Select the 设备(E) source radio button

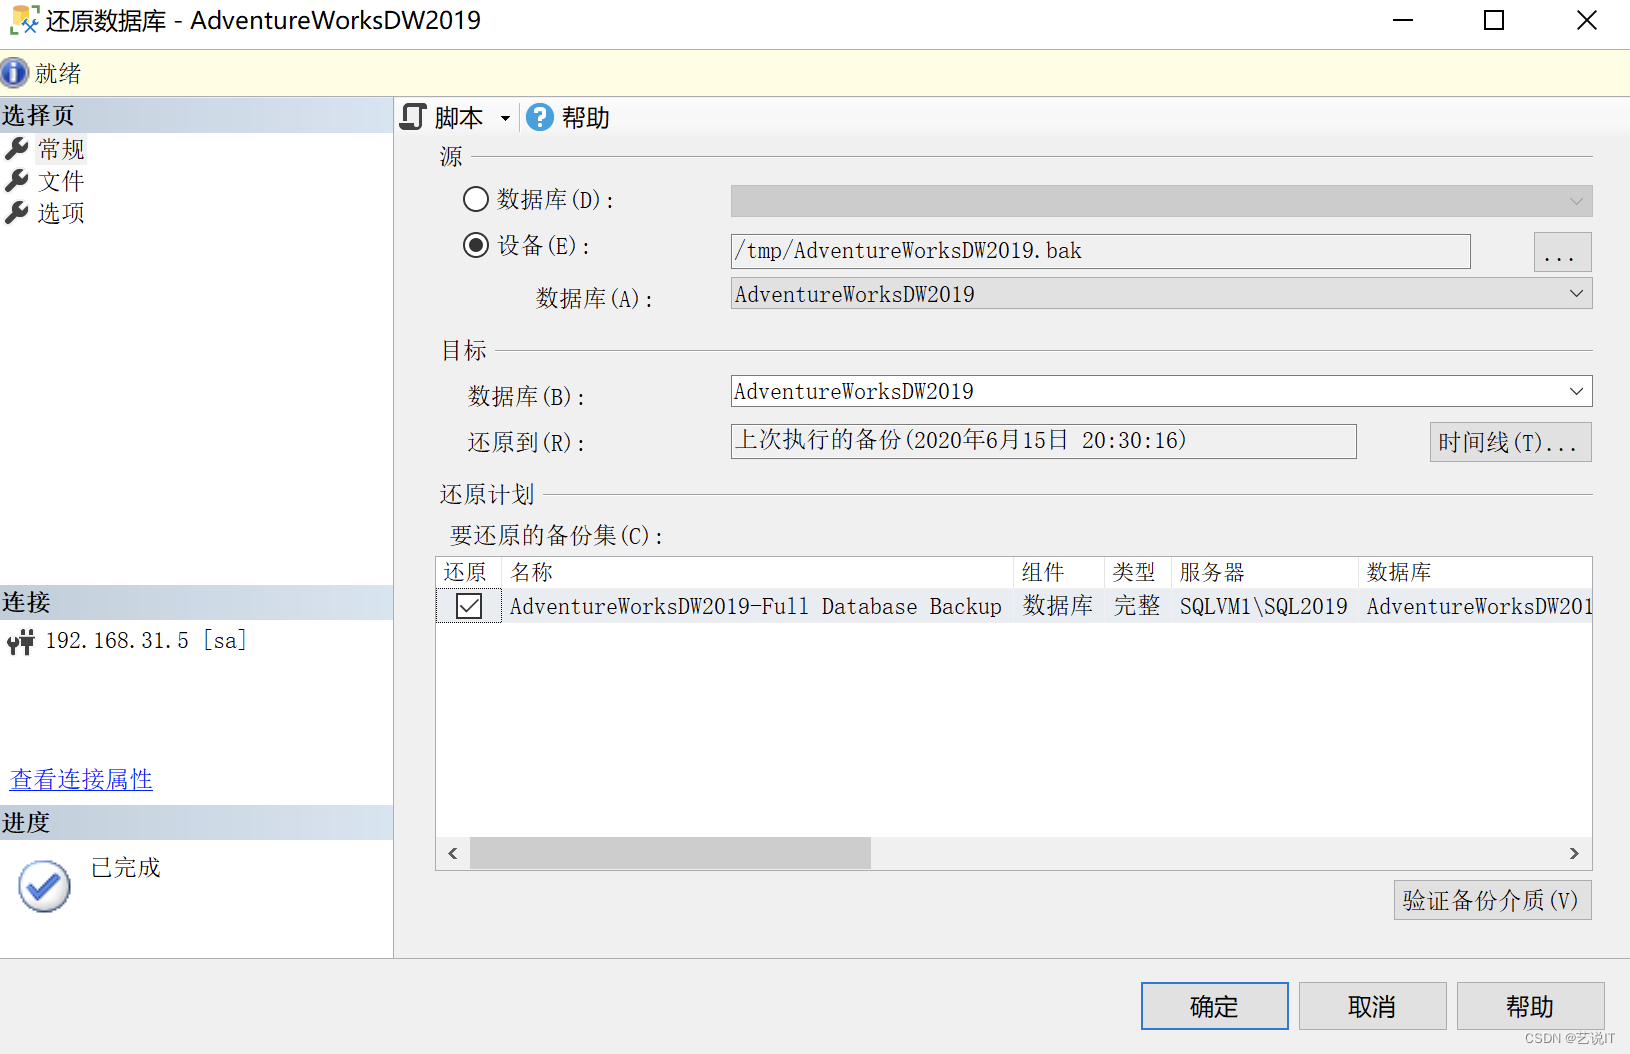476,245
